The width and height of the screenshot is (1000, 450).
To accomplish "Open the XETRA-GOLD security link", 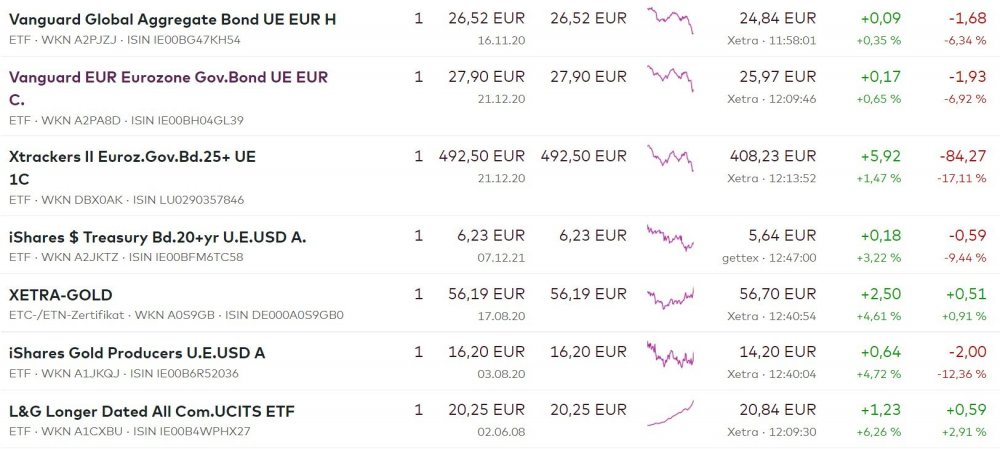I will click(60, 295).
